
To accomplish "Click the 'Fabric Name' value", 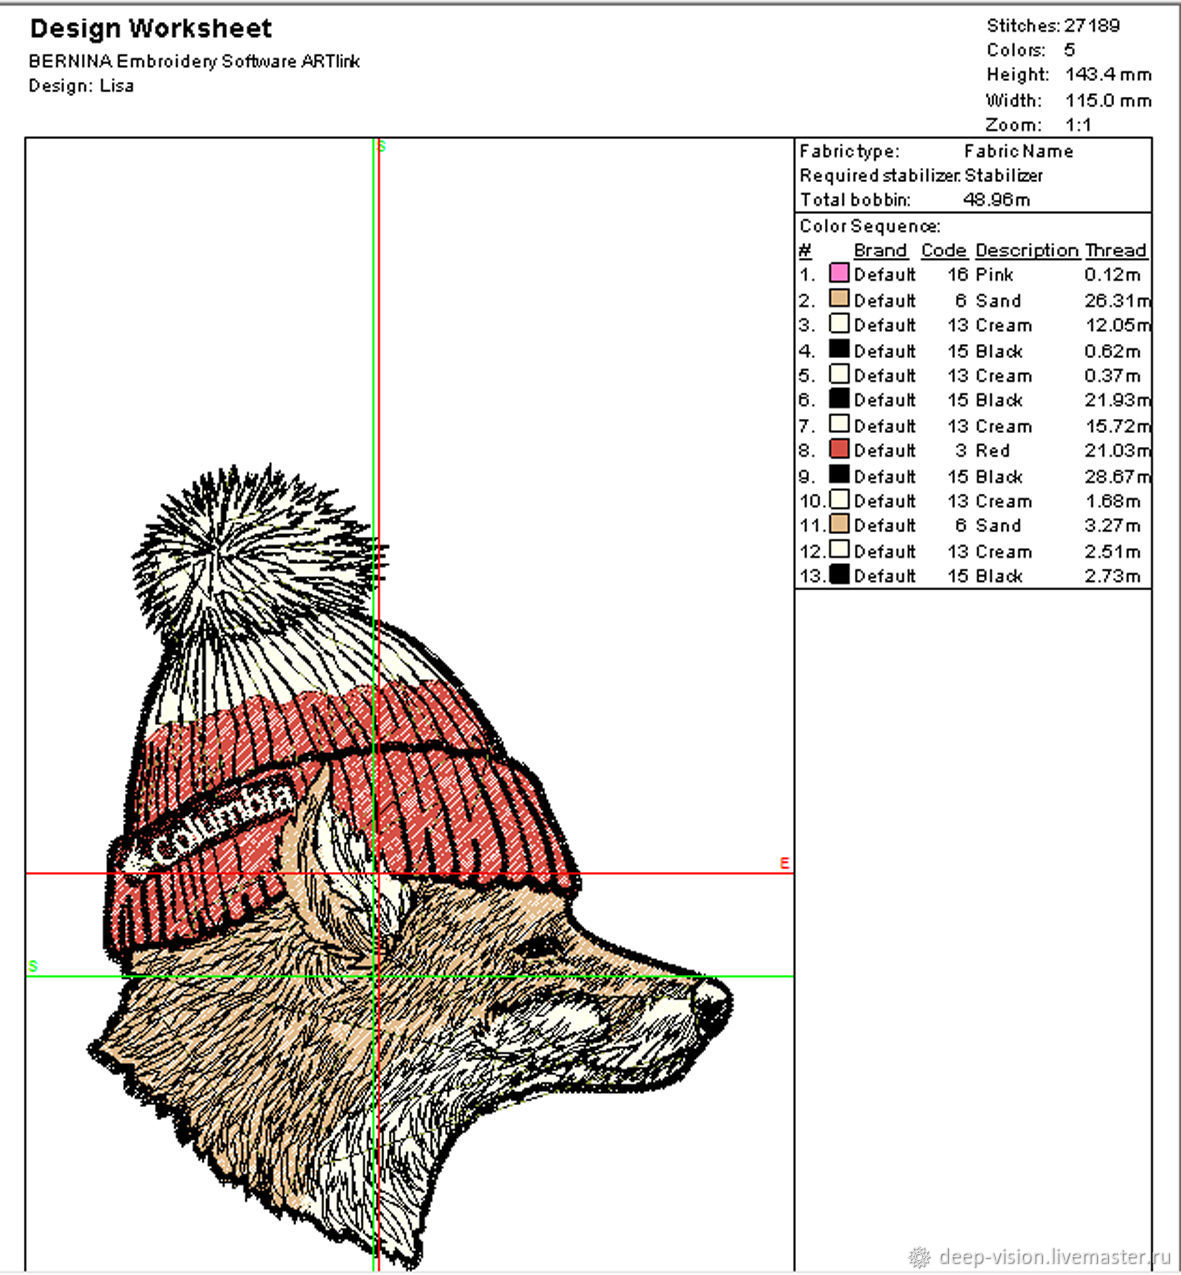I will pyautogui.click(x=1018, y=151).
